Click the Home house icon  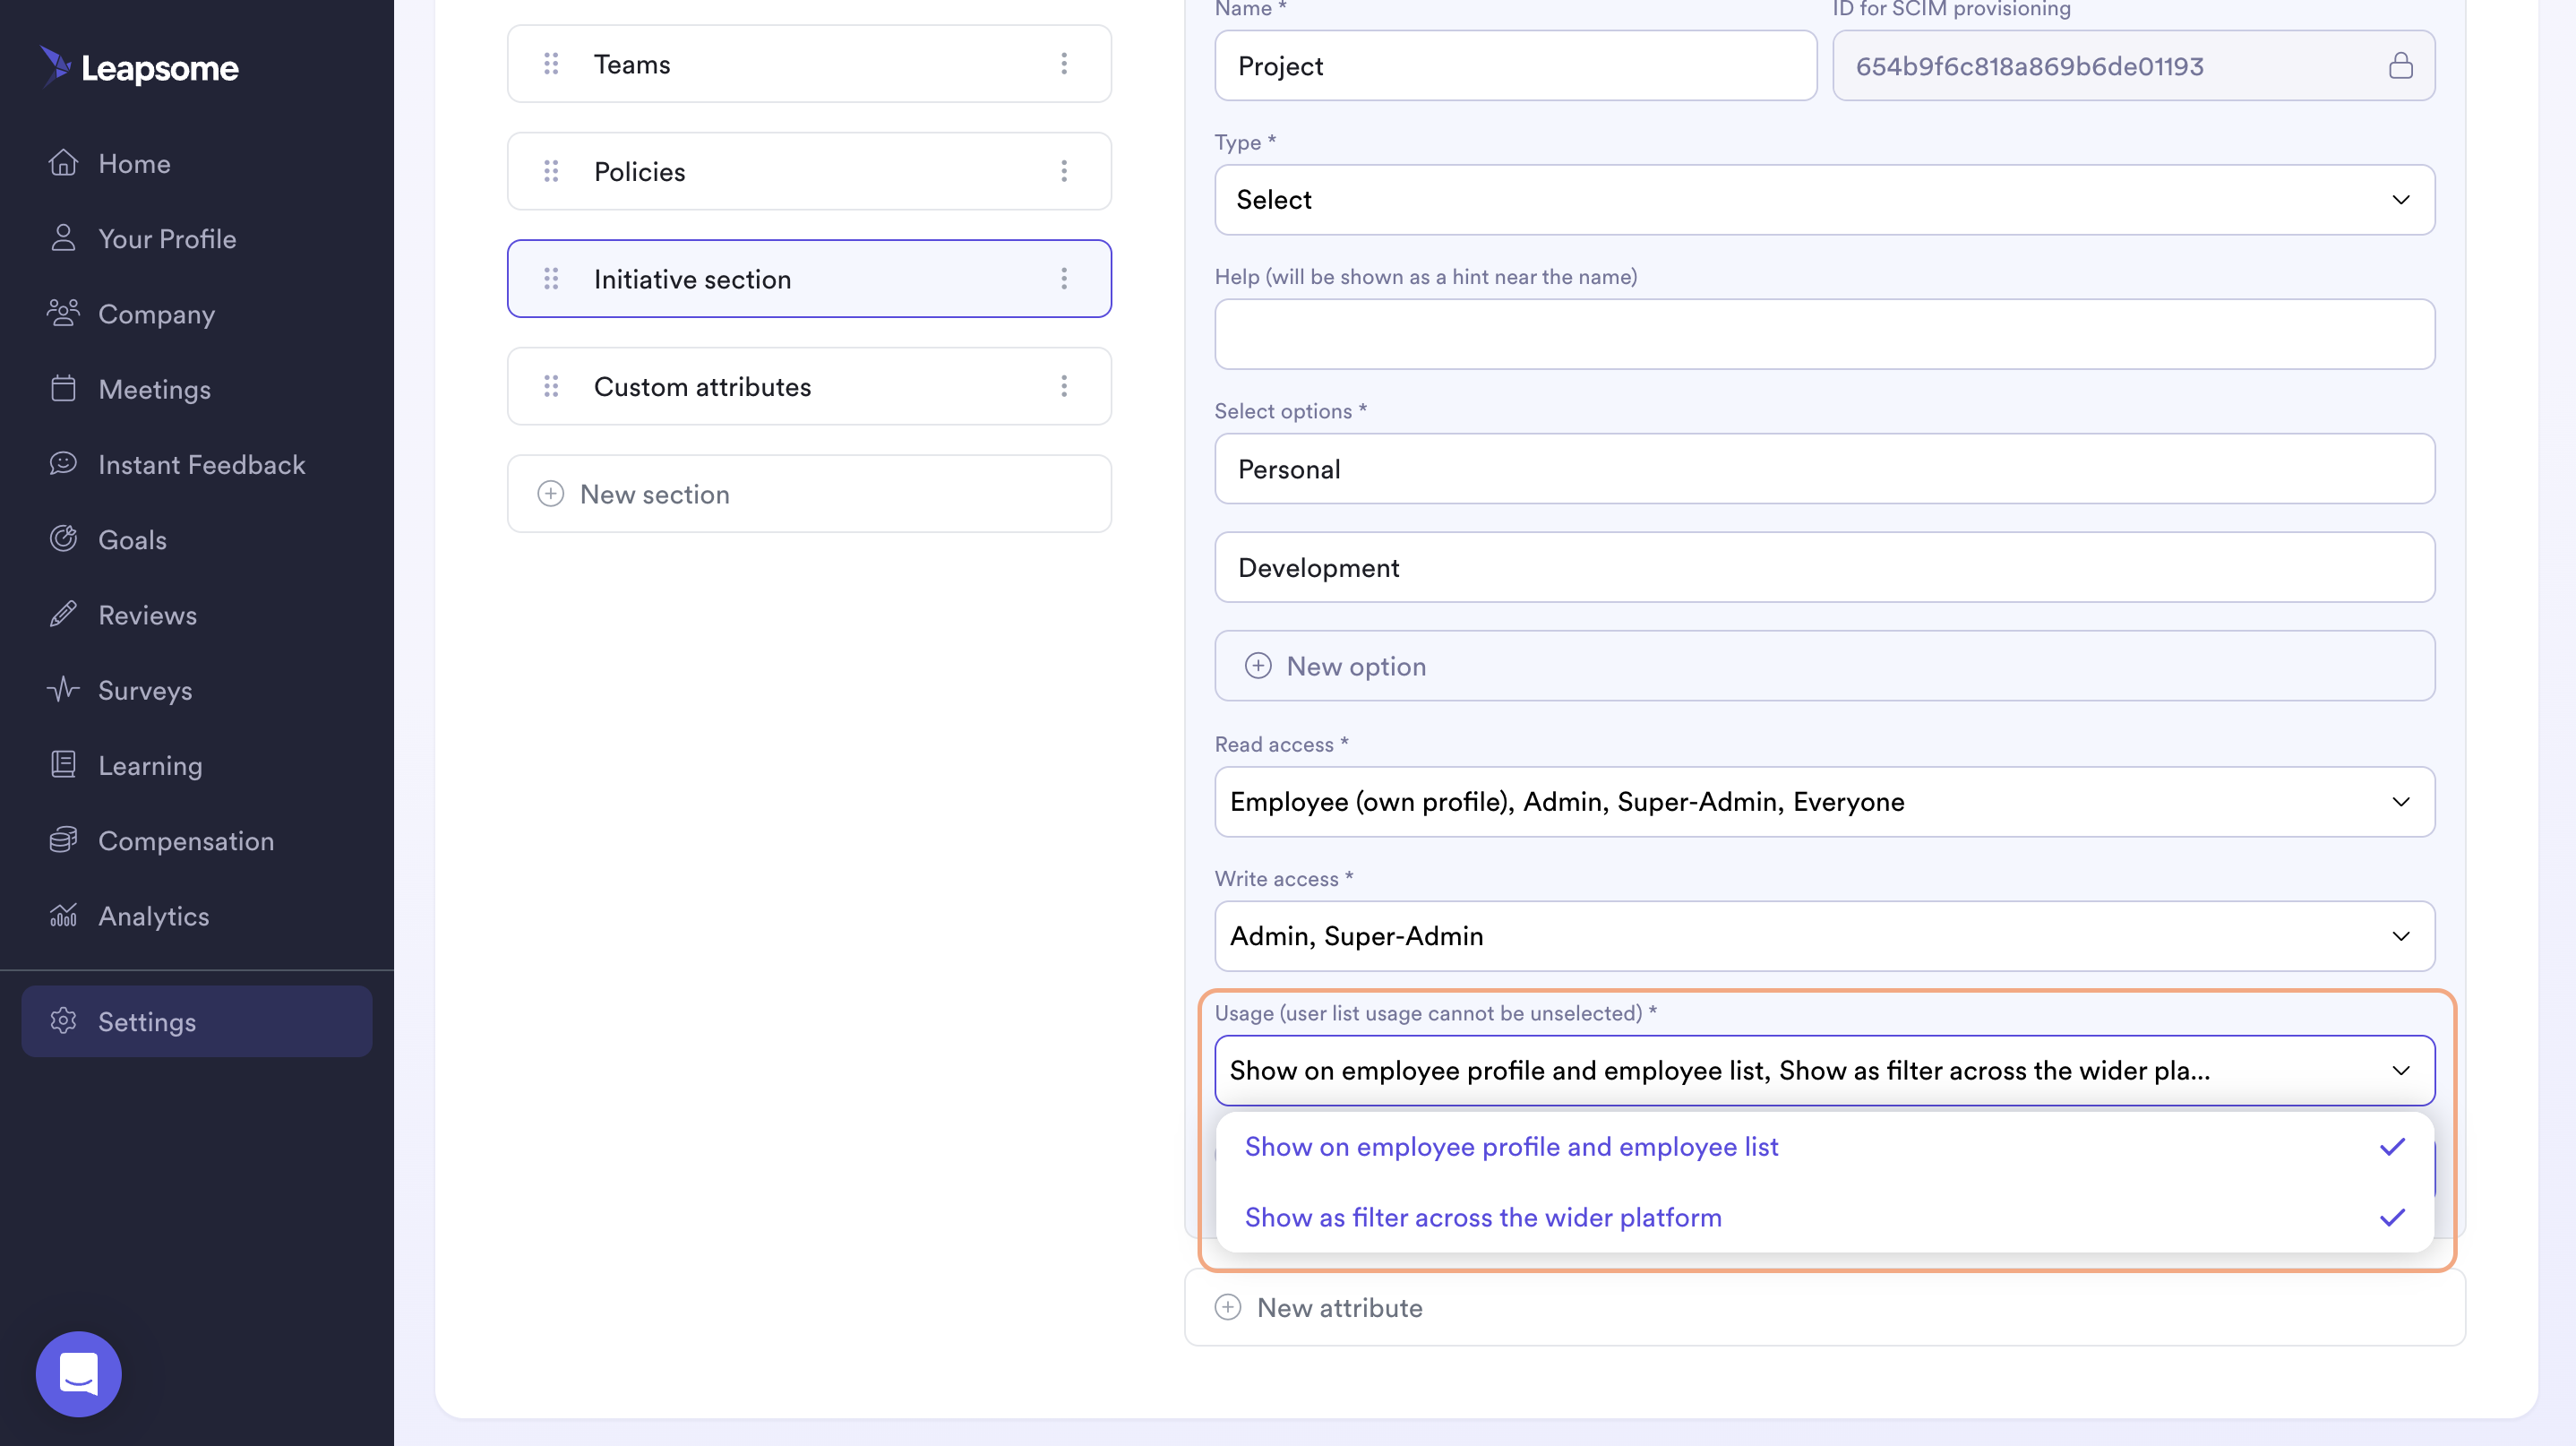[x=63, y=162]
